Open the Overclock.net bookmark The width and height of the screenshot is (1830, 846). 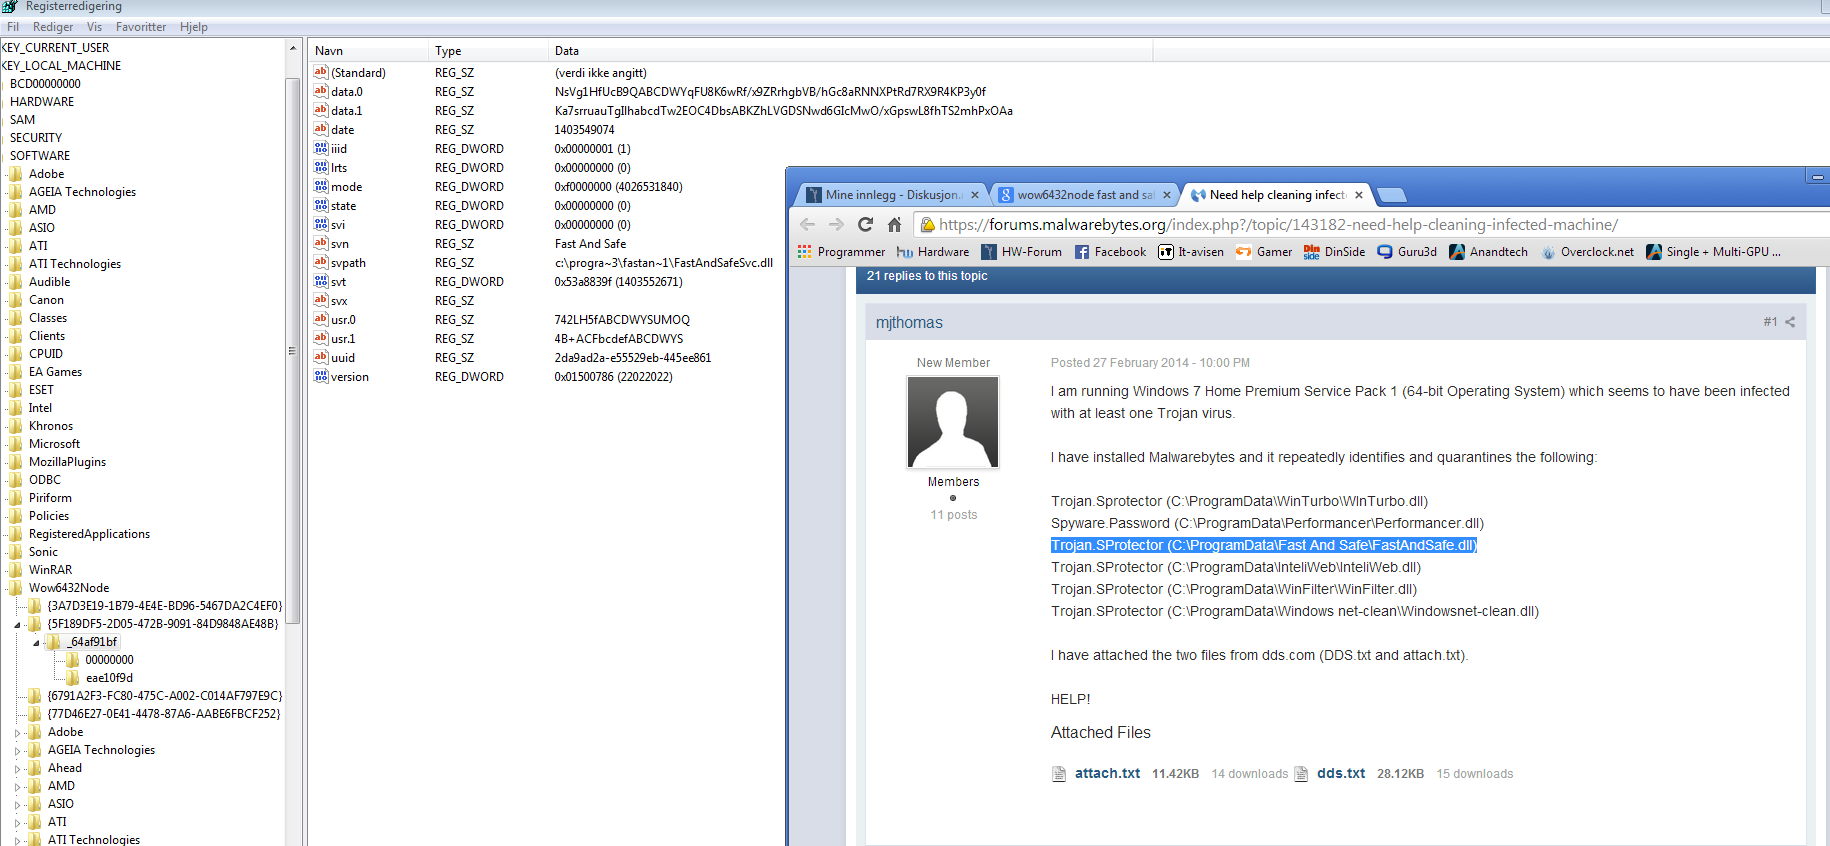pyautogui.click(x=1588, y=252)
